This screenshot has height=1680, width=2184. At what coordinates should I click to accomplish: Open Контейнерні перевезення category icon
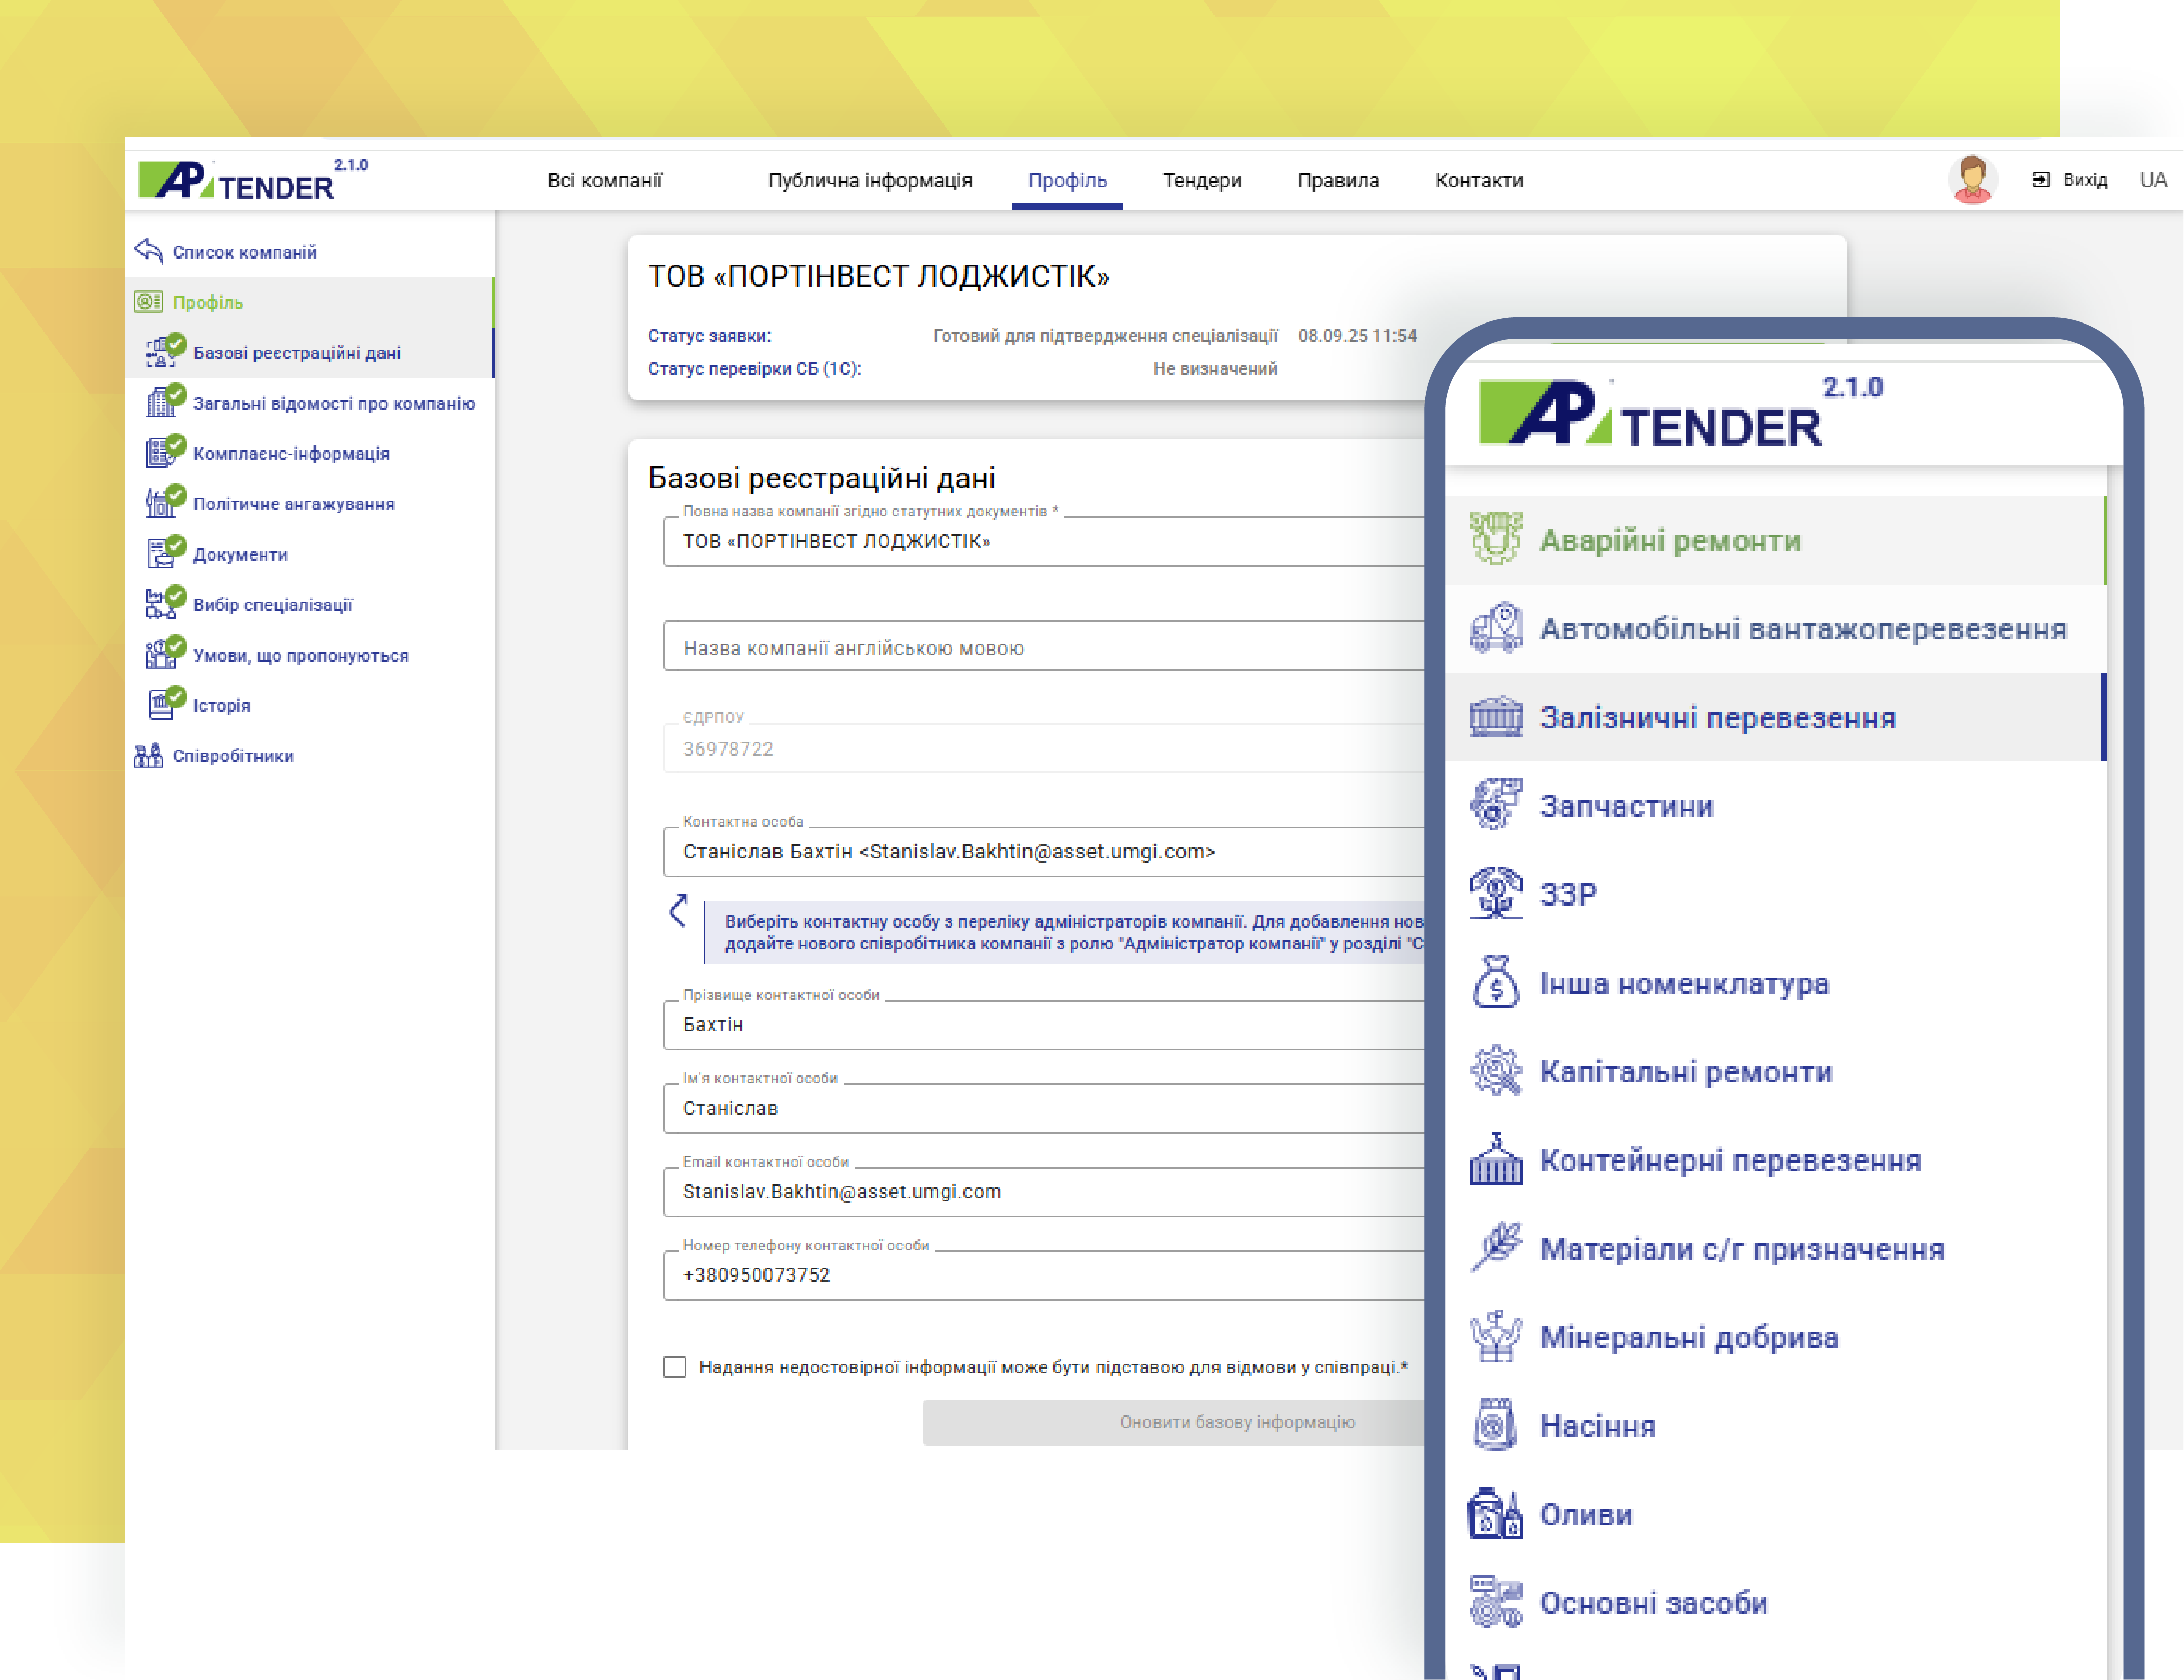(x=1495, y=1160)
